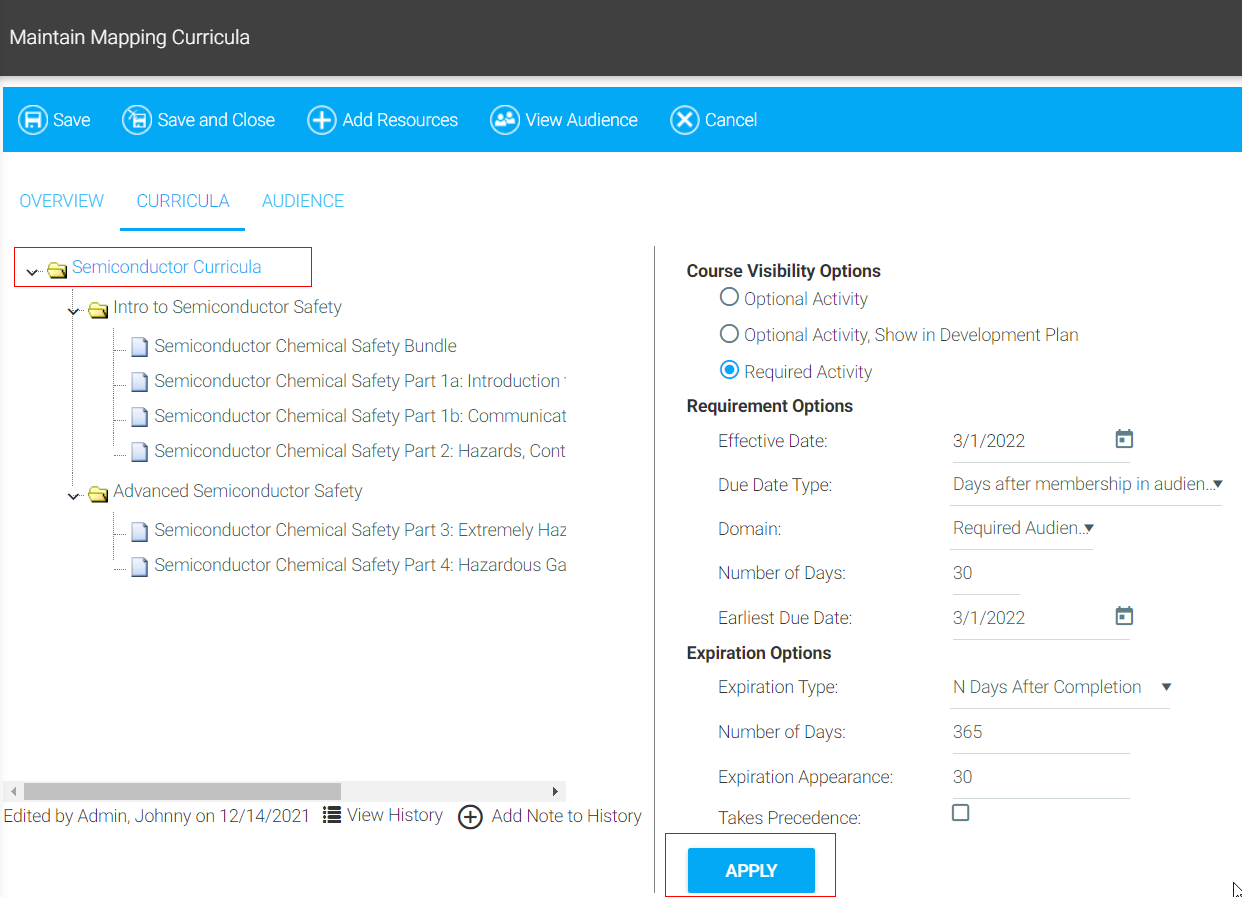Click the View History list icon
The width and height of the screenshot is (1242, 897).
pos(332,815)
